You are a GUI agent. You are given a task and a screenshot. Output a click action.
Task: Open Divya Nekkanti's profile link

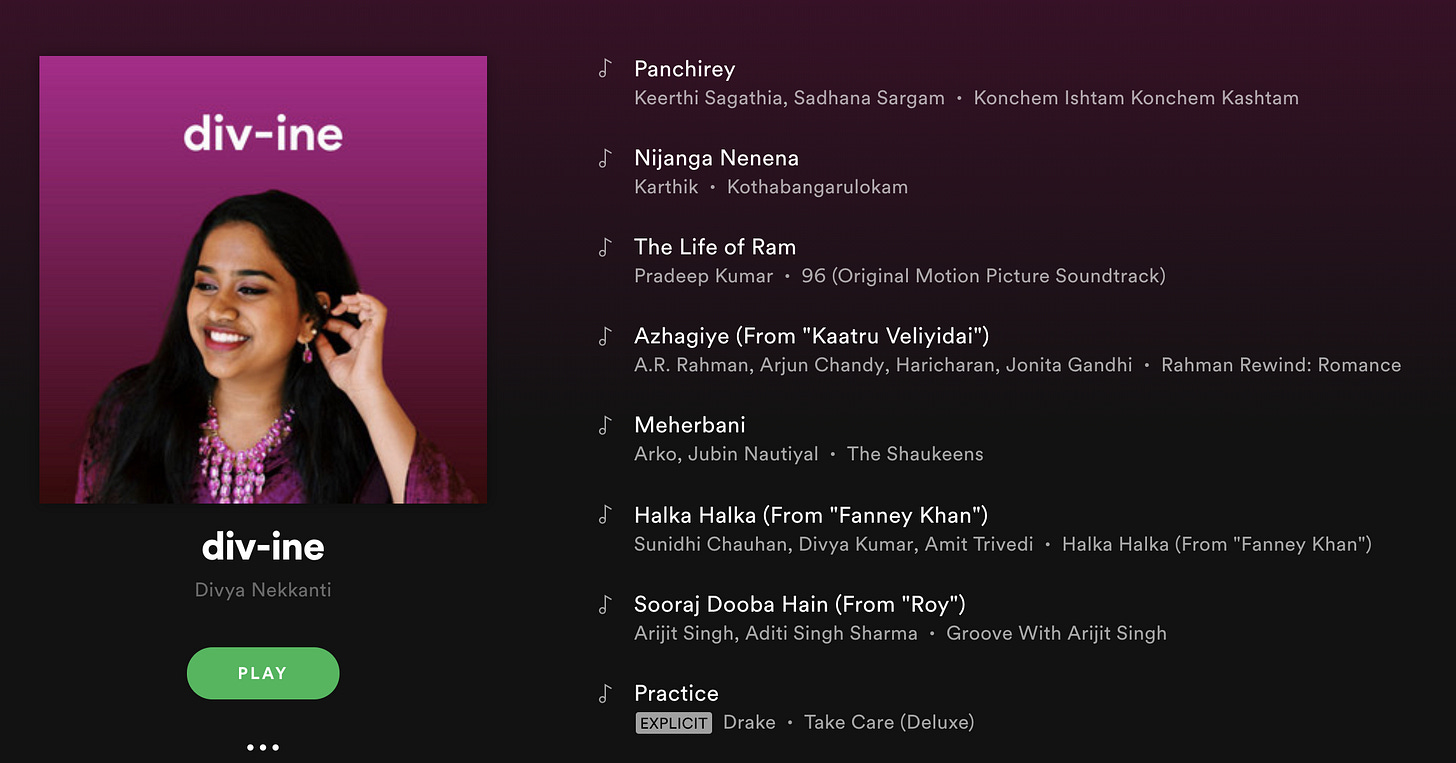[x=263, y=590]
